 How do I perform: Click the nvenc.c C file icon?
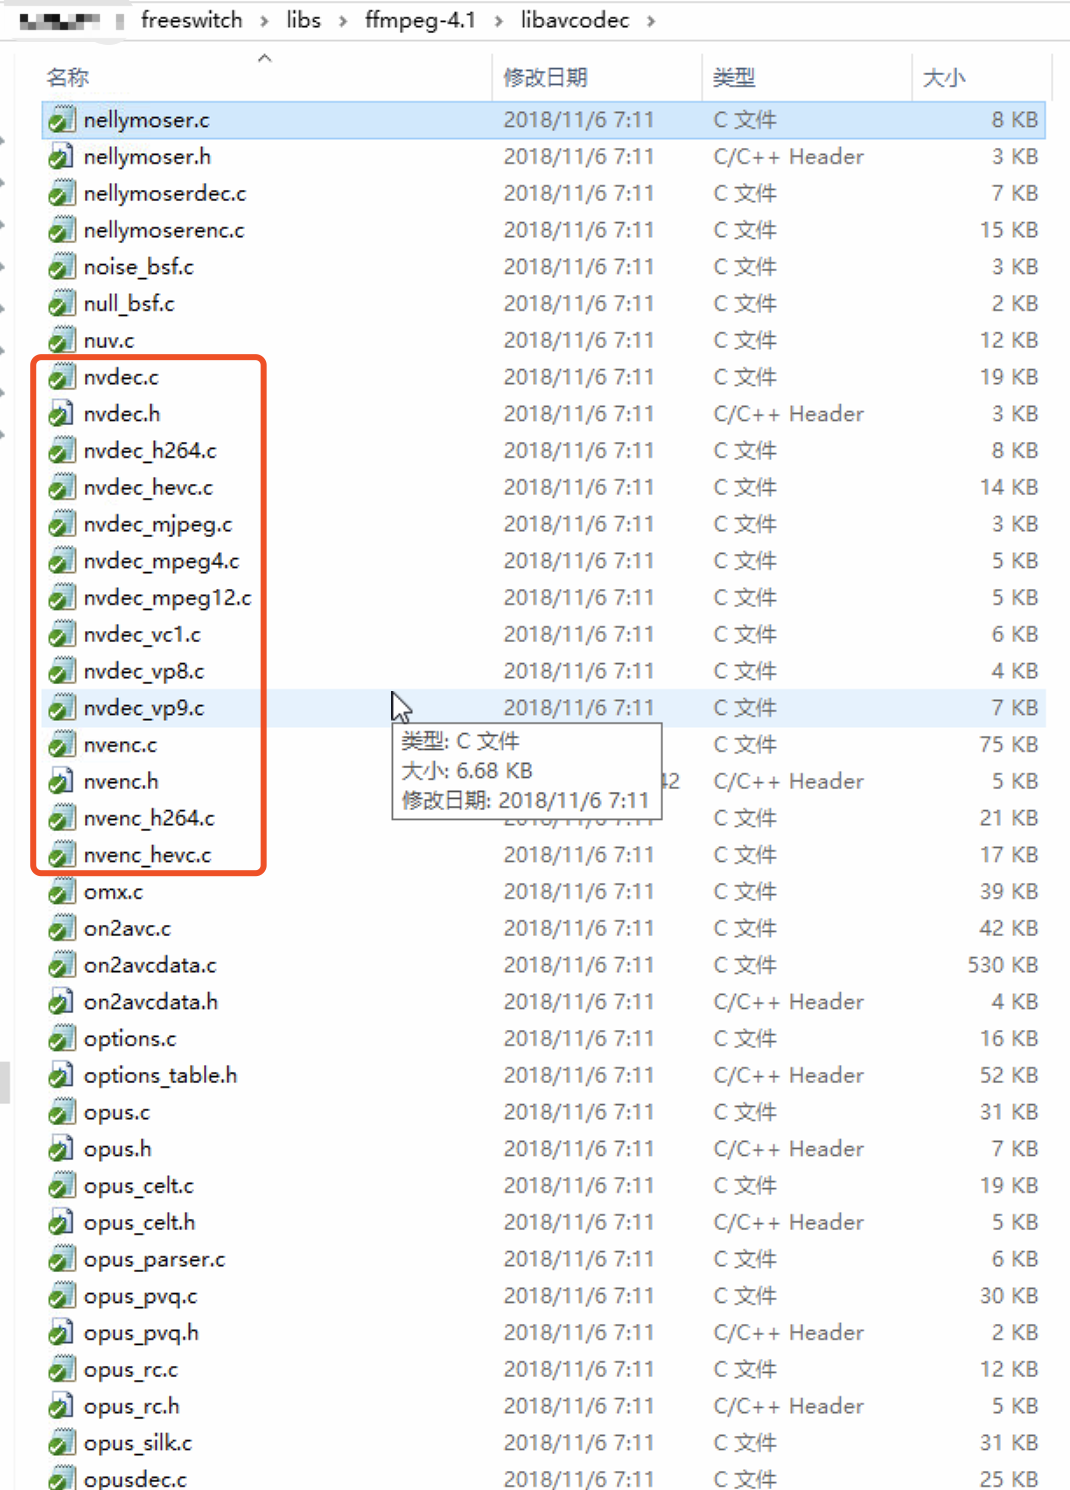tap(60, 744)
